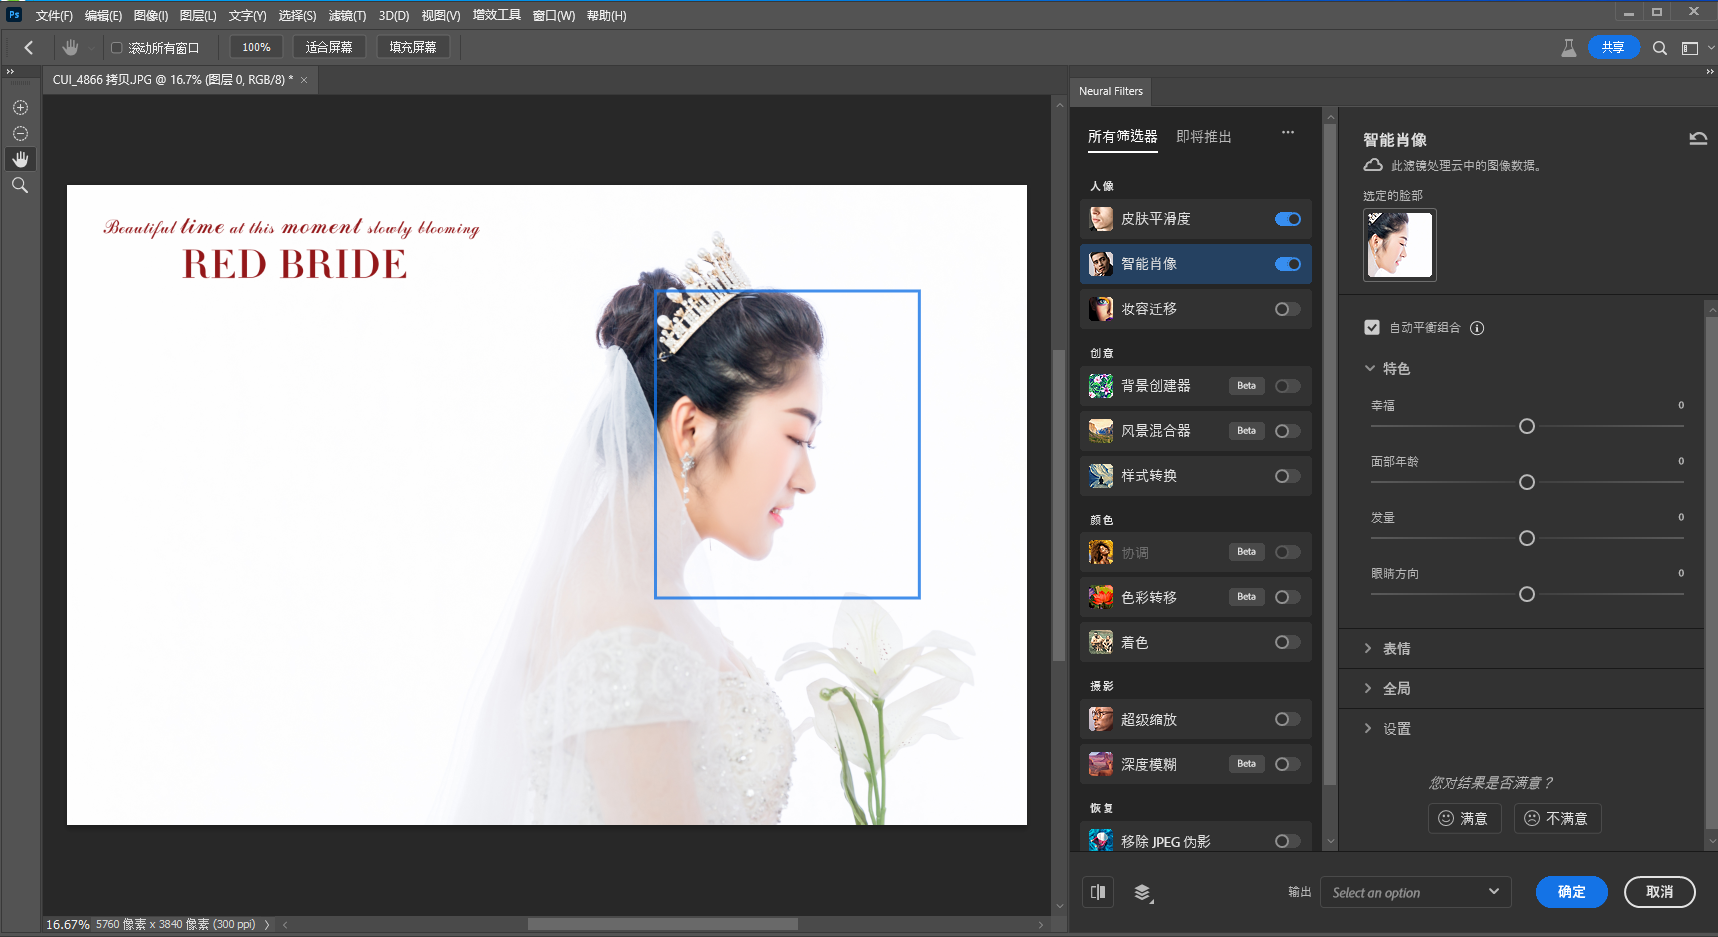Open the three-dots filter options menu
This screenshot has height=937, width=1718.
click(x=1287, y=133)
